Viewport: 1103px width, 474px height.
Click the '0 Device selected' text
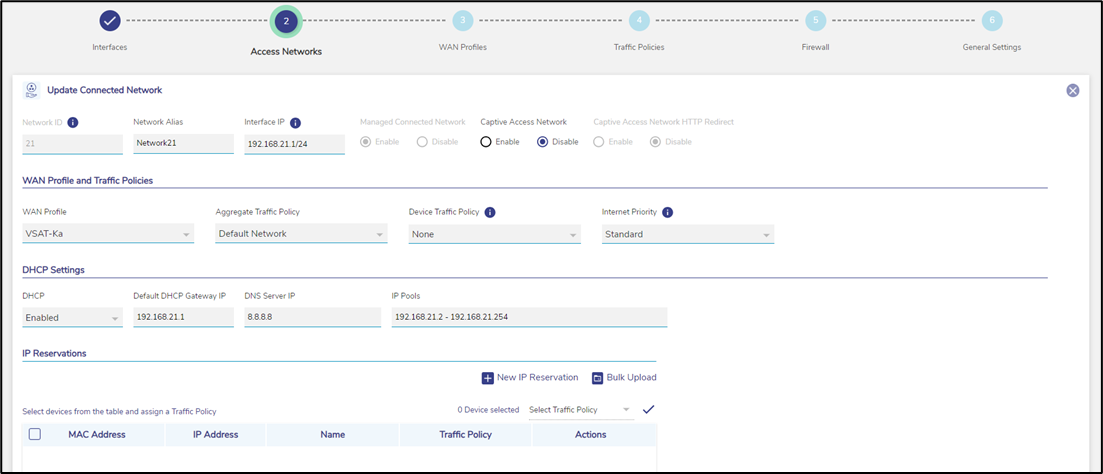pos(488,410)
